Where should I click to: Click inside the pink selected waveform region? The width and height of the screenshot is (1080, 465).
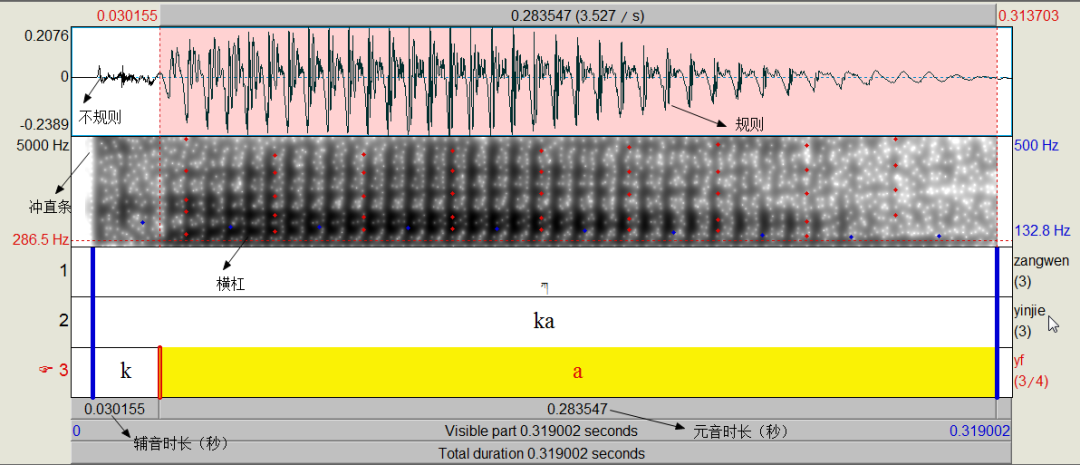click(578, 81)
